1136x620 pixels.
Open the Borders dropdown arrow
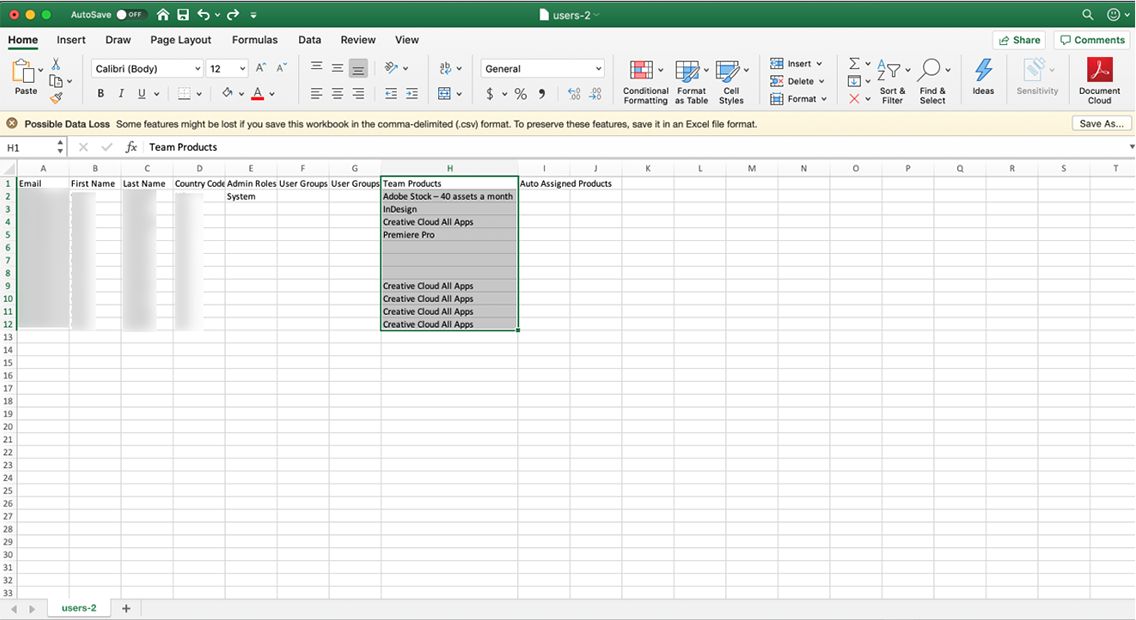199,93
